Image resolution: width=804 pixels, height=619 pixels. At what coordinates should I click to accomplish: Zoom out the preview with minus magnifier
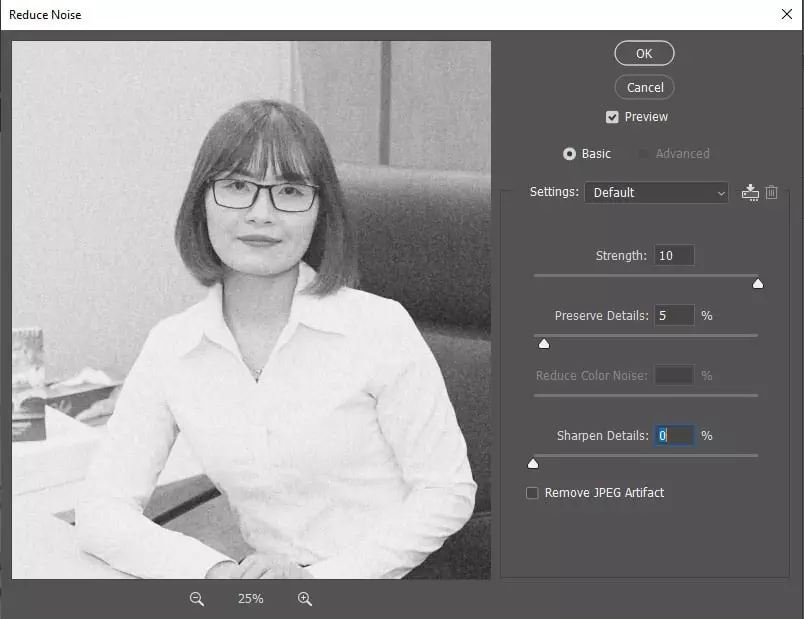pos(197,598)
